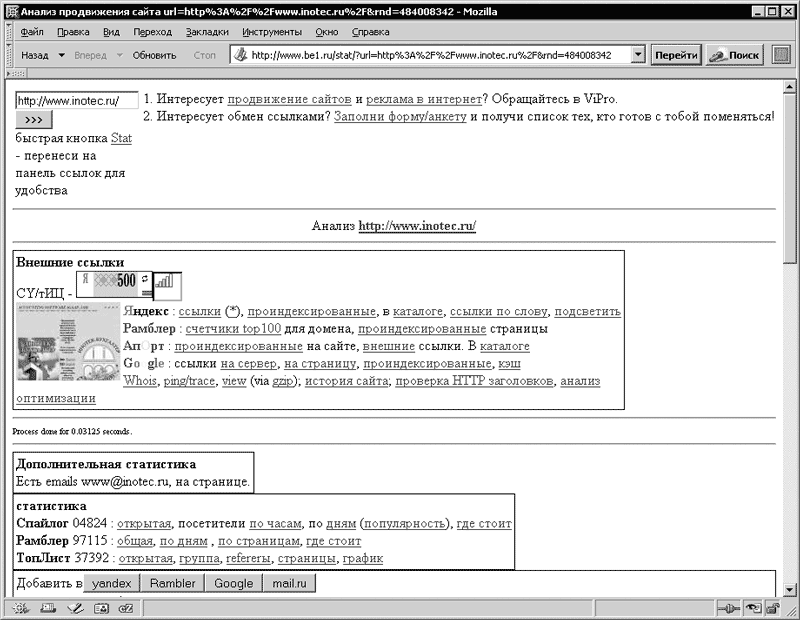Viewport: 800px width, 620px height.
Task: Click the page icon beside the URL
Action: (241, 55)
